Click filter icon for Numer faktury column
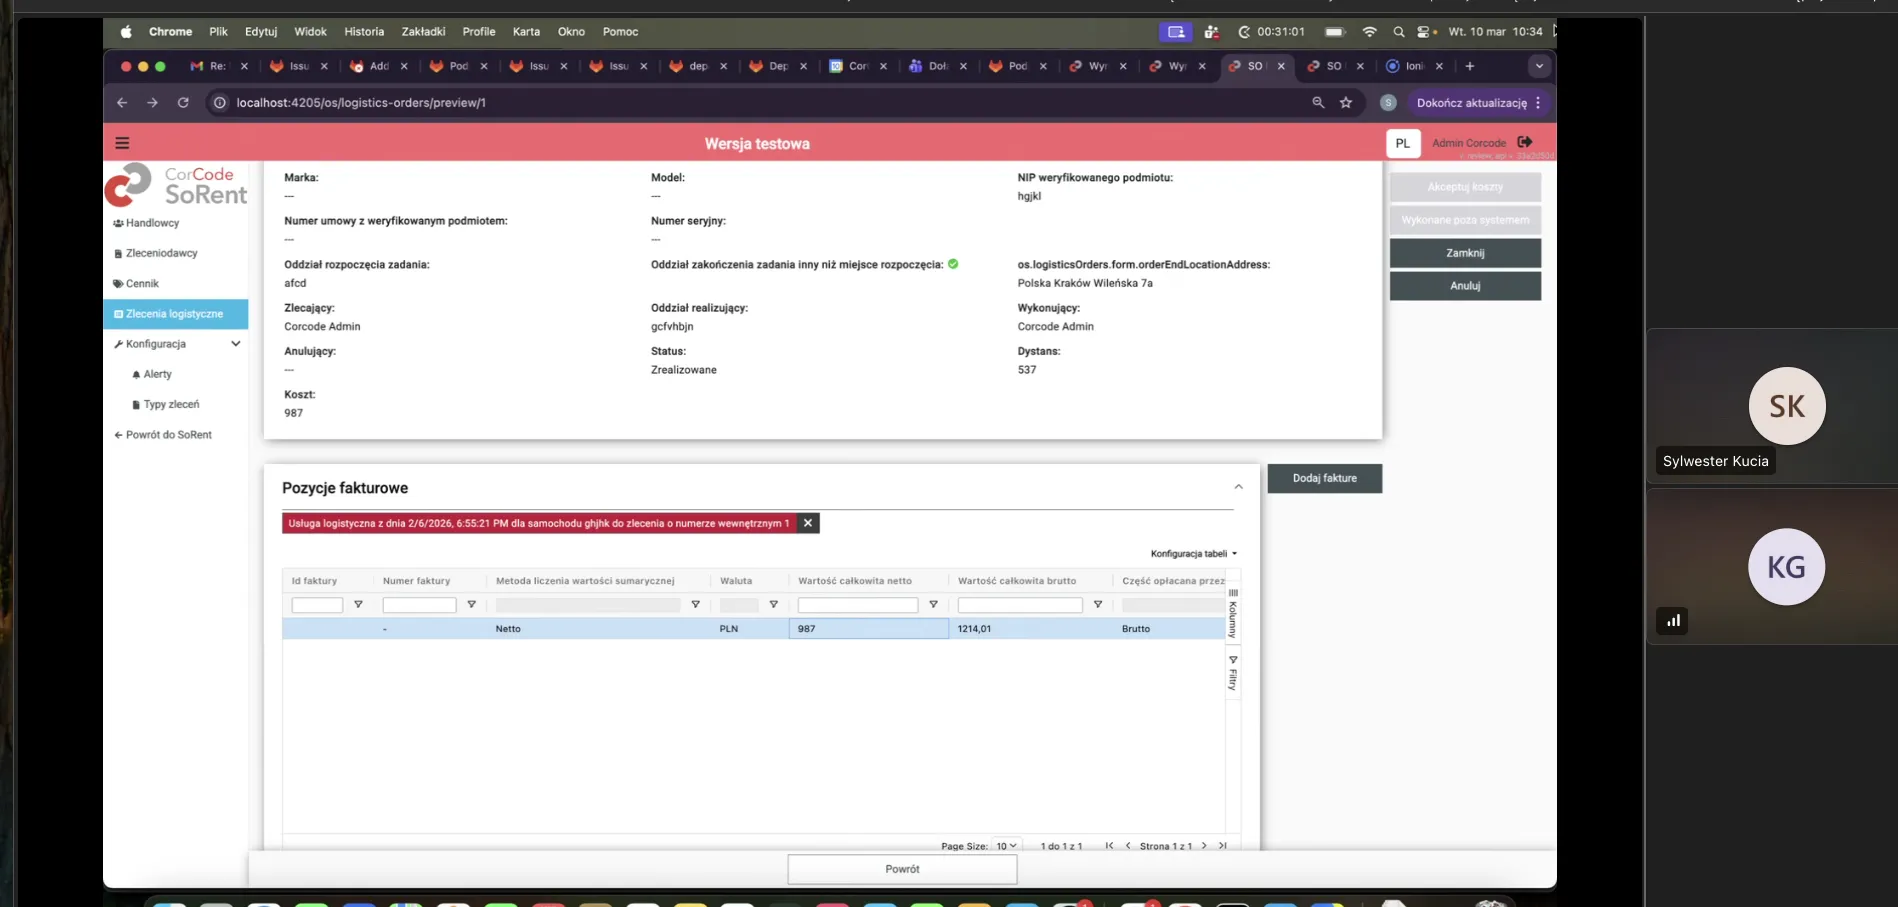This screenshot has height=907, width=1898. click(471, 605)
